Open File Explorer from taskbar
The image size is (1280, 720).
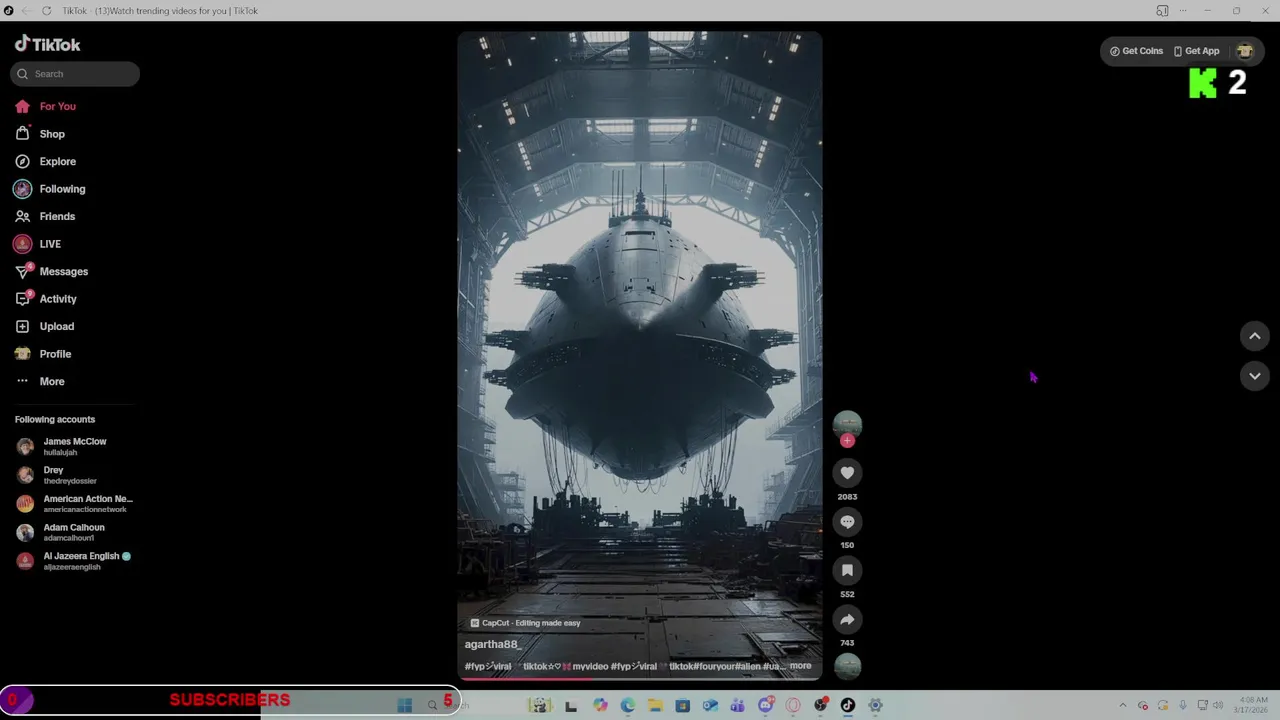click(x=655, y=705)
